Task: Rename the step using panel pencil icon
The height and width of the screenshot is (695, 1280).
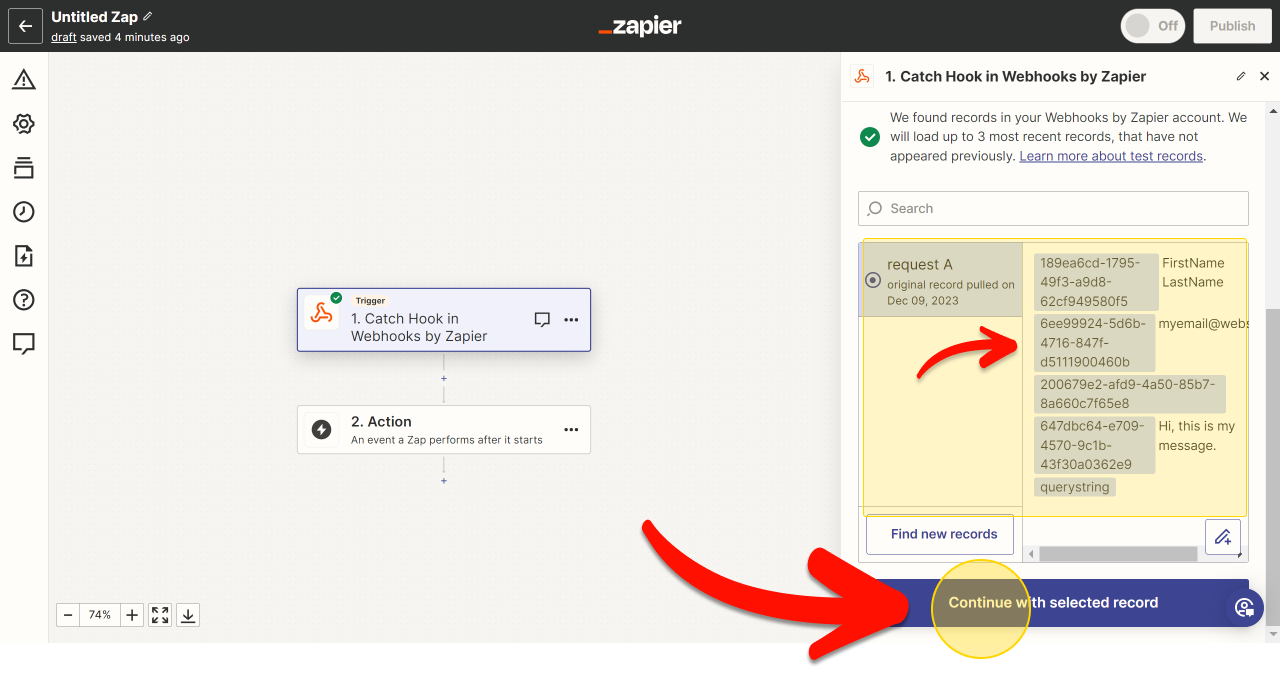Action: pos(1241,76)
